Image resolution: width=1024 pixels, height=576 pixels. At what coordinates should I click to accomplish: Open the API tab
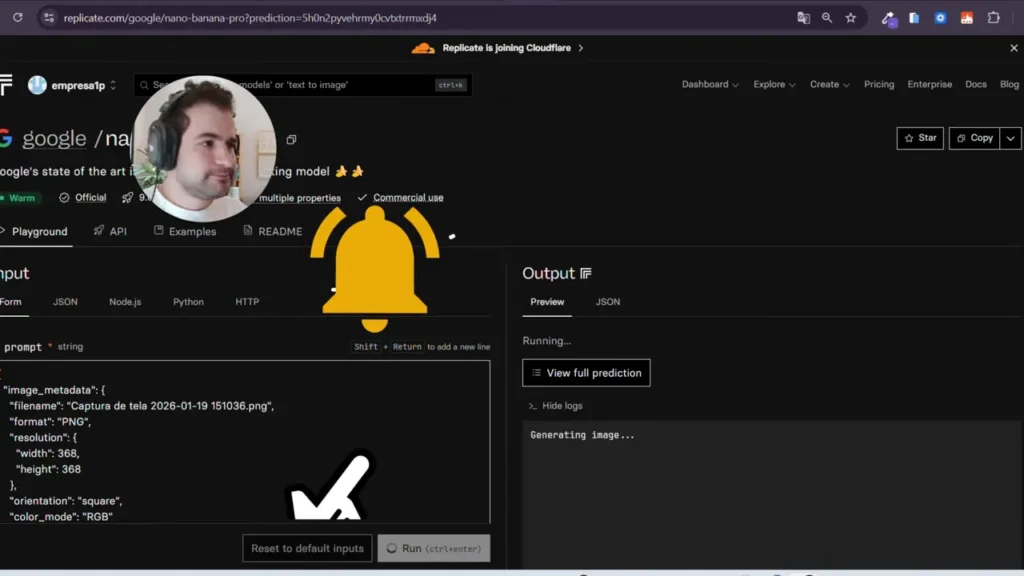(x=118, y=230)
